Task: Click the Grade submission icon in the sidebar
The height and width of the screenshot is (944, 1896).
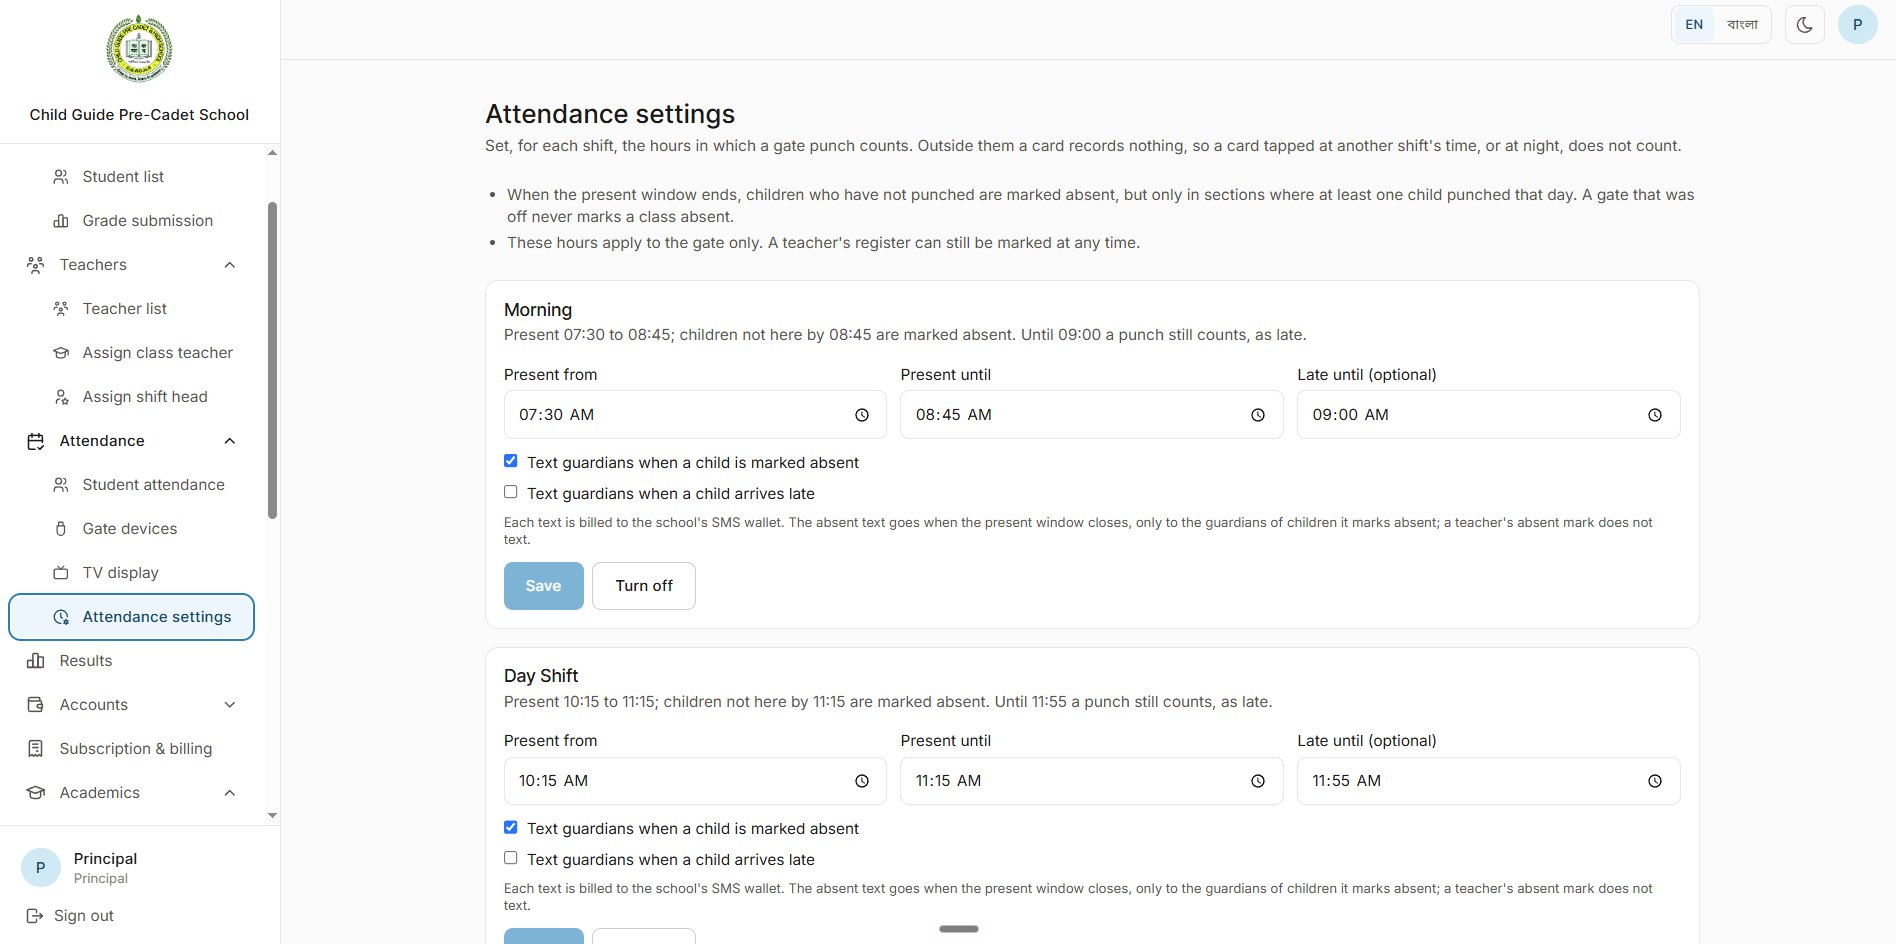Action: (61, 221)
